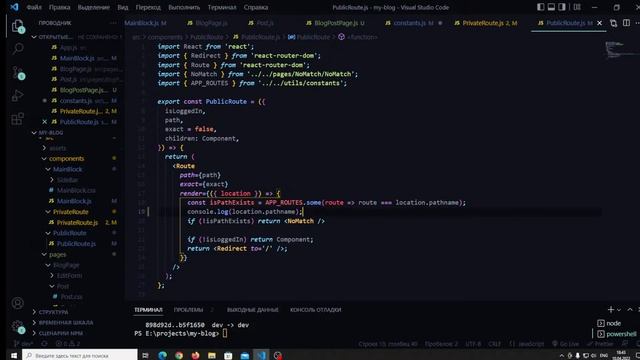The width and height of the screenshot is (640, 360).
Task: Toggle secondary sidebar layout icon
Action: 562,7
